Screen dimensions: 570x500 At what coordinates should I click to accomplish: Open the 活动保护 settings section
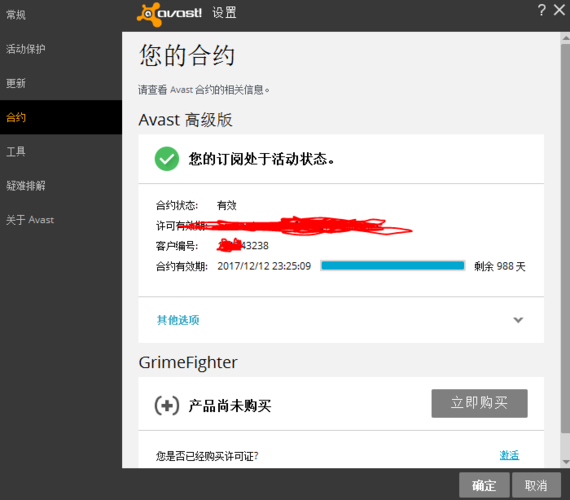click(x=25, y=49)
